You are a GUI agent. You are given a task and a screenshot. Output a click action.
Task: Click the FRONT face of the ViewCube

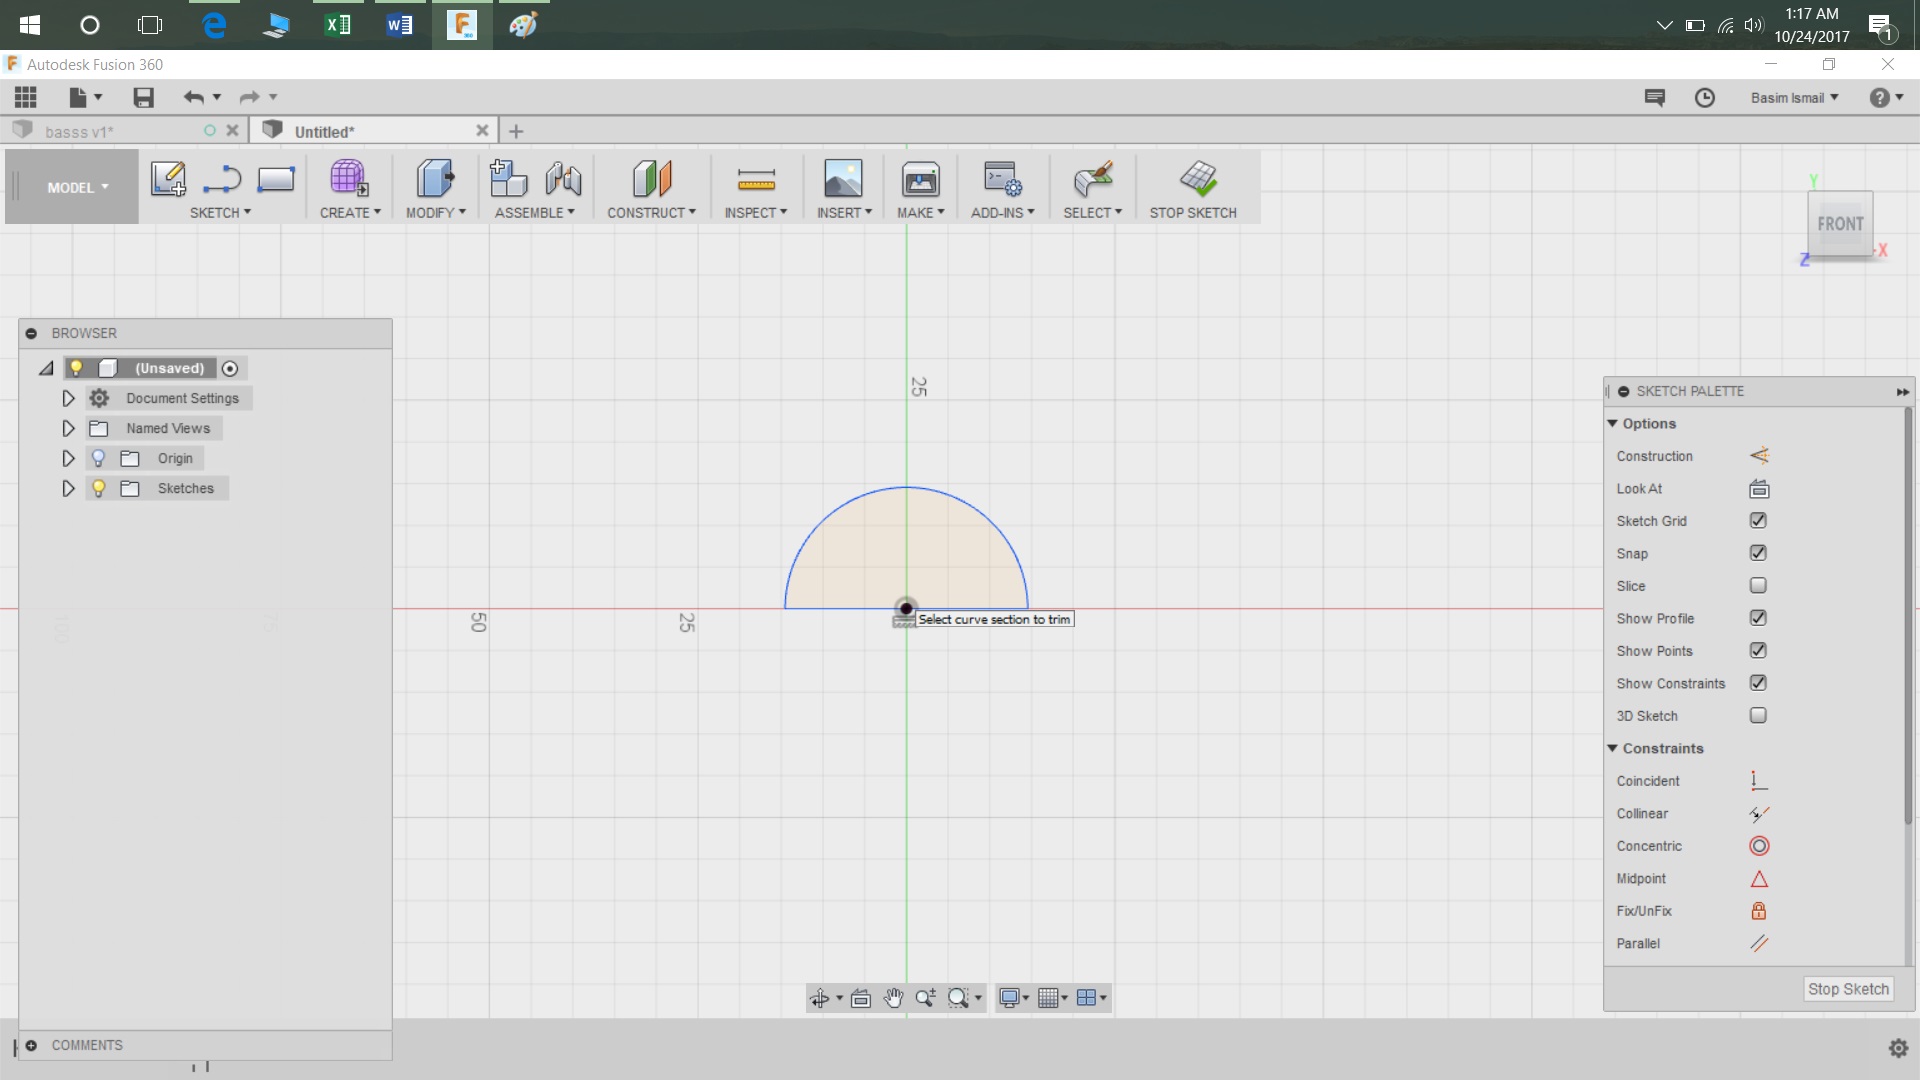(1840, 224)
